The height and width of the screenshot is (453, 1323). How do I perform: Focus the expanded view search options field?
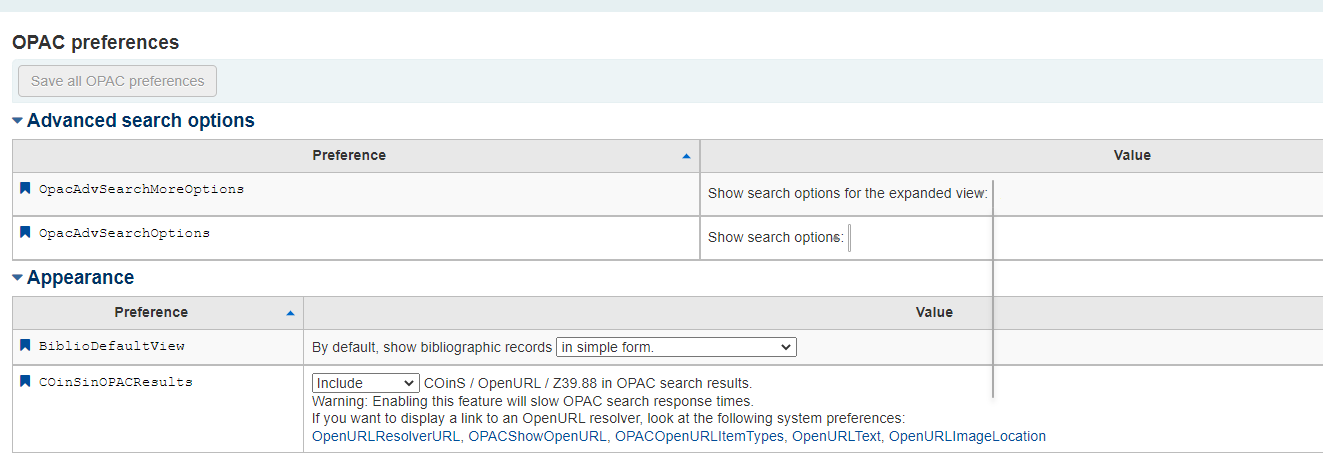pos(993,194)
